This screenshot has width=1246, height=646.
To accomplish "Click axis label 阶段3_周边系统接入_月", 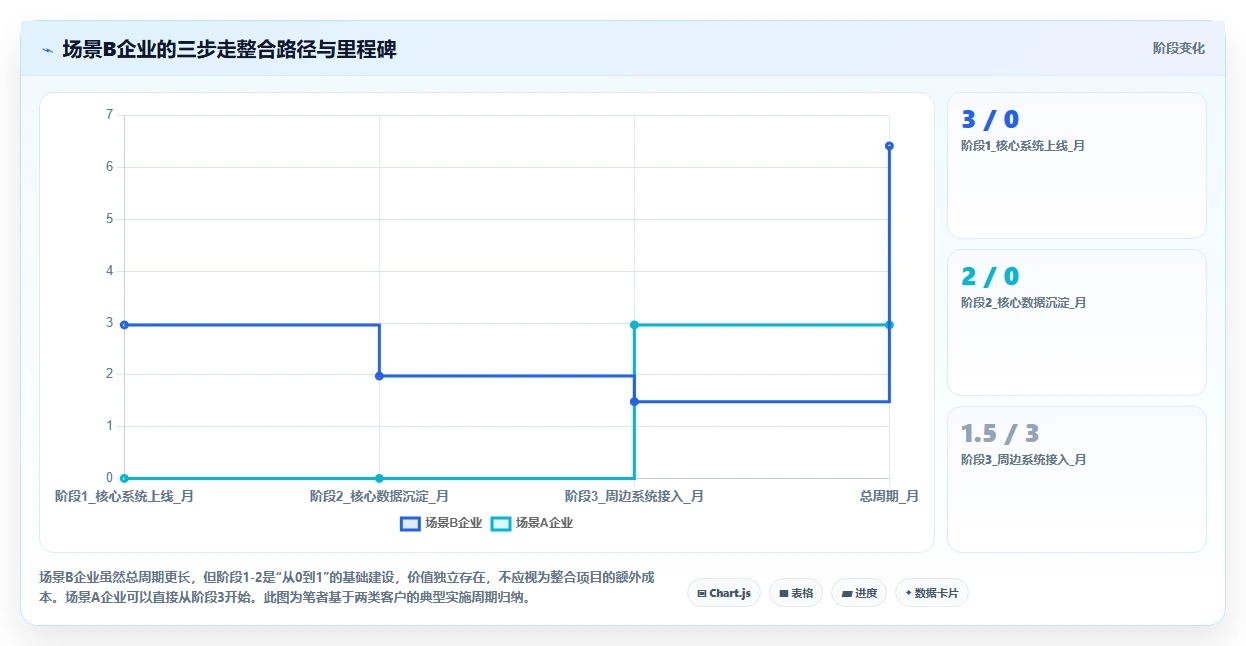I will [634, 496].
